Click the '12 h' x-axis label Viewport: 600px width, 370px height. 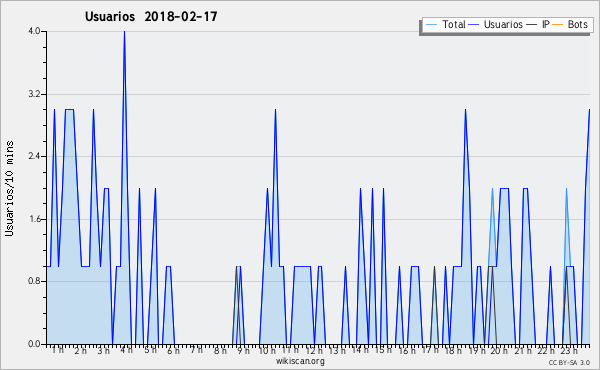314,350
